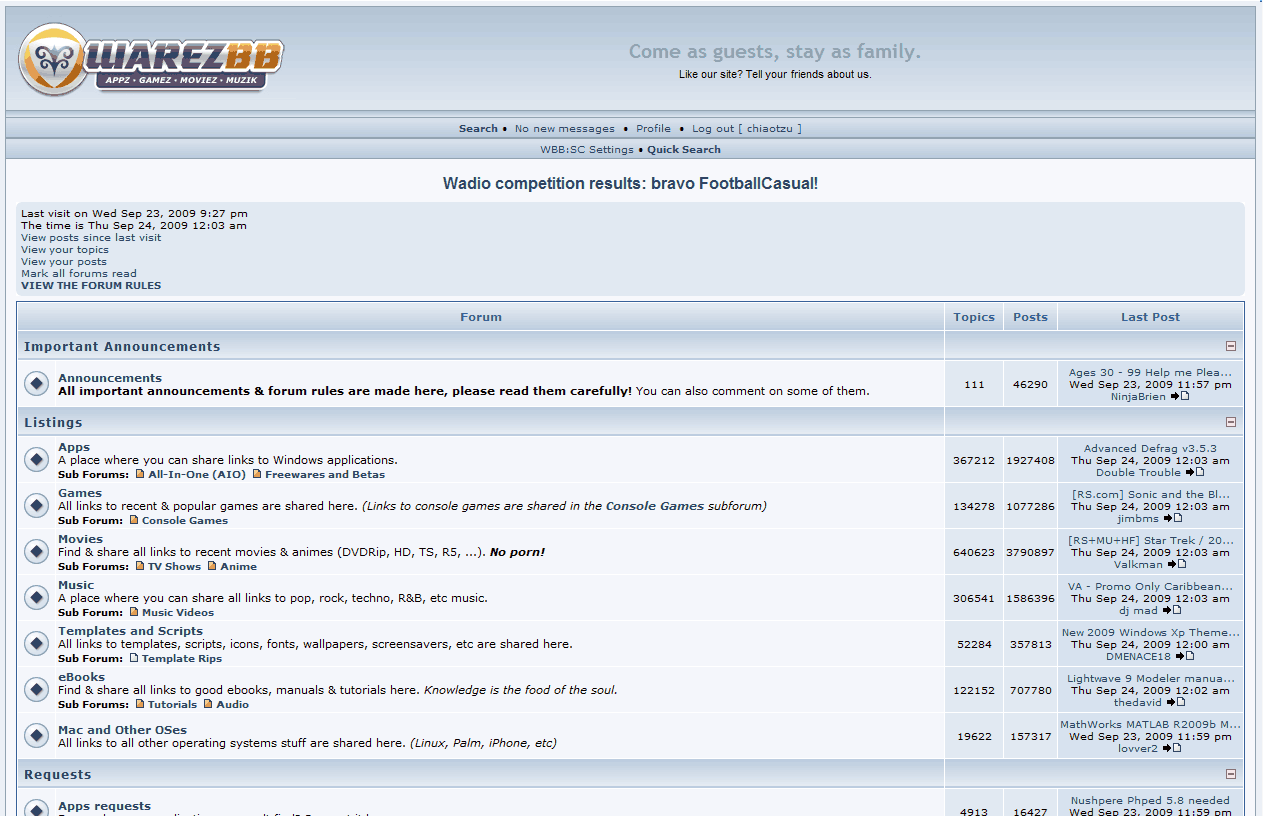Image resolution: width=1263 pixels, height=816 pixels.
Task: Click folder icon next to Music Videos
Action: (x=134, y=612)
